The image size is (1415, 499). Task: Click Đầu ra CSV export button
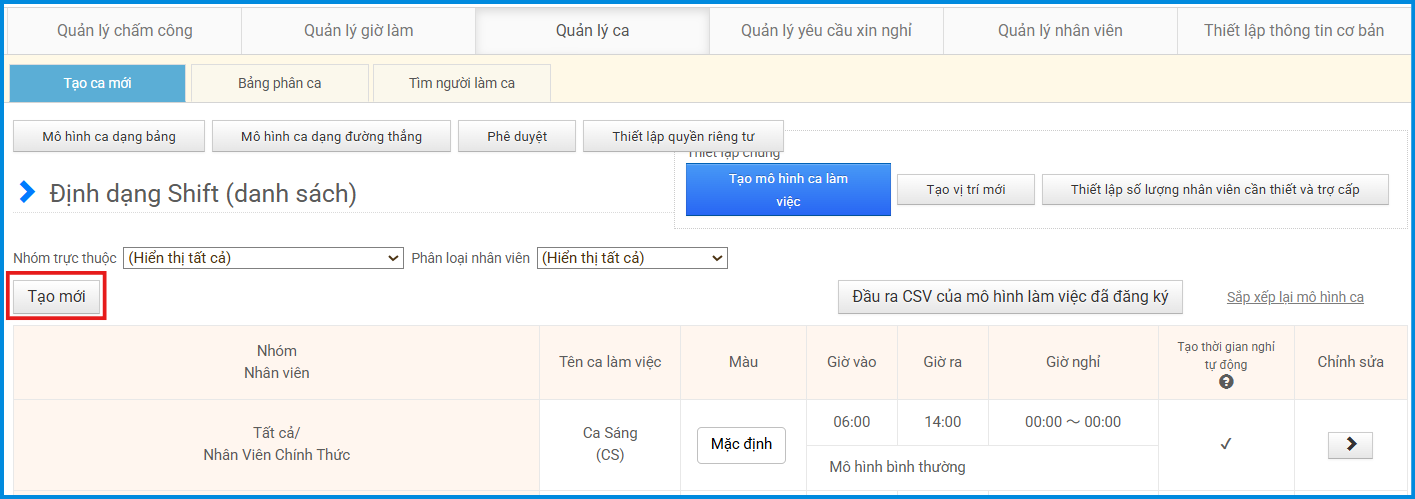pos(1010,297)
